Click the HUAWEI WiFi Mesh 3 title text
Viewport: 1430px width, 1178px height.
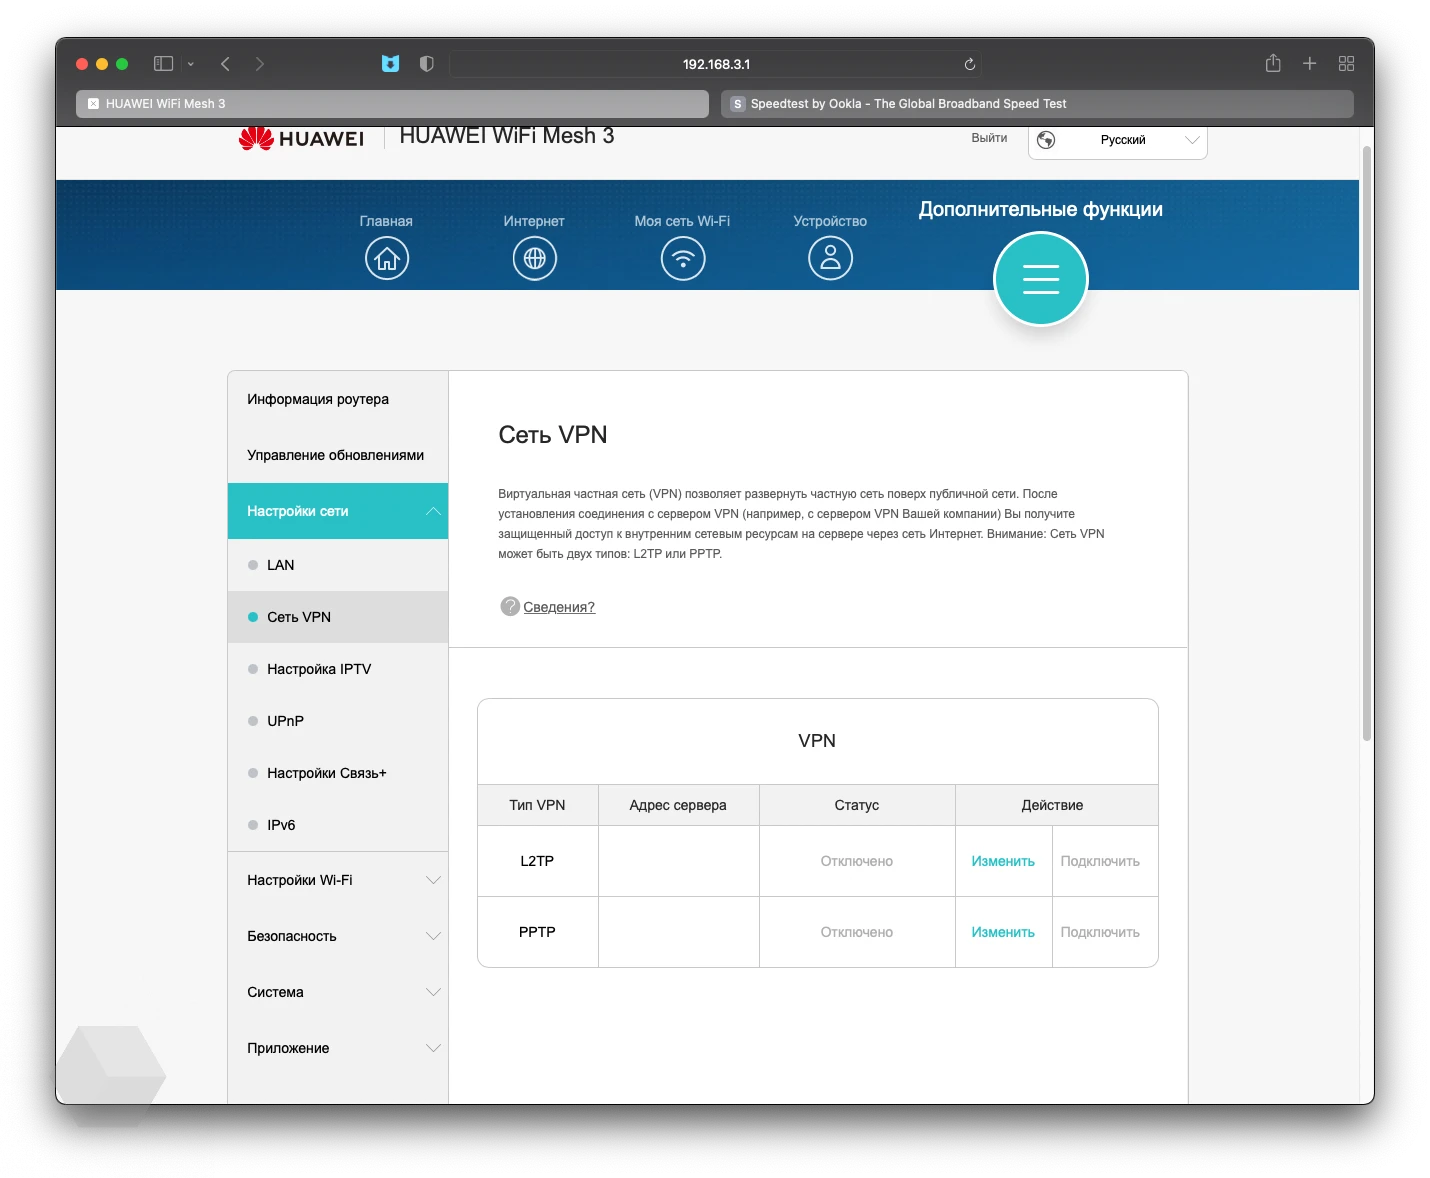(507, 136)
